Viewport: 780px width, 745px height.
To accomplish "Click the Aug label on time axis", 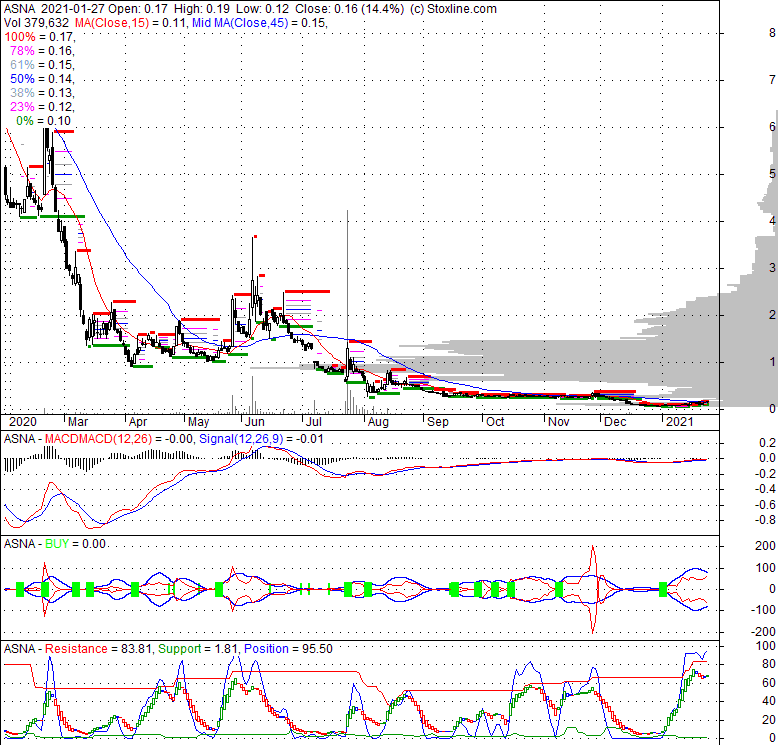I will click(x=378, y=422).
